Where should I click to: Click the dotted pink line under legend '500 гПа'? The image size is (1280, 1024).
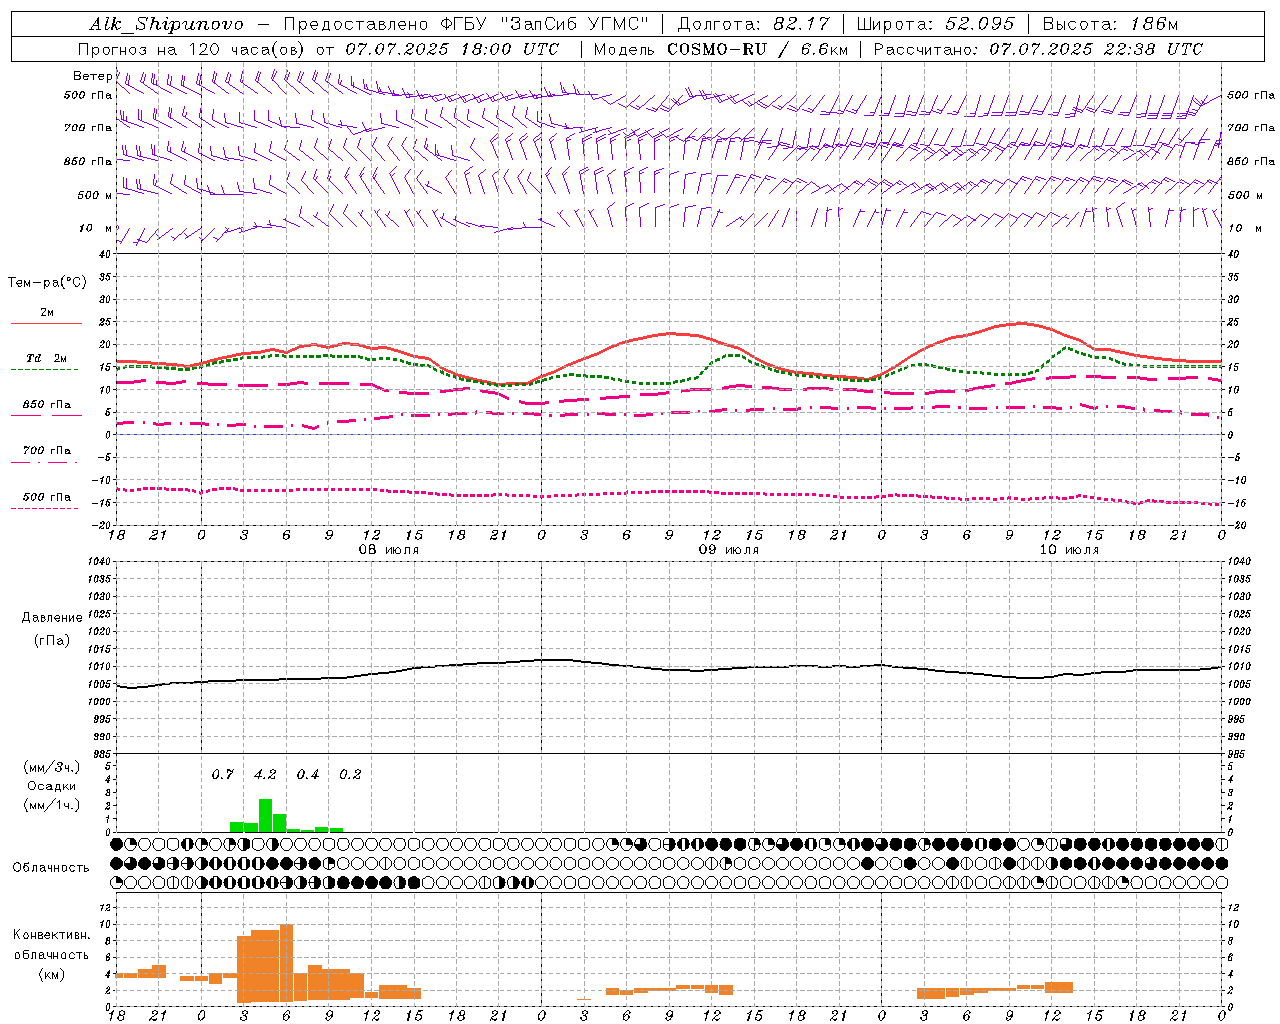click(44, 508)
